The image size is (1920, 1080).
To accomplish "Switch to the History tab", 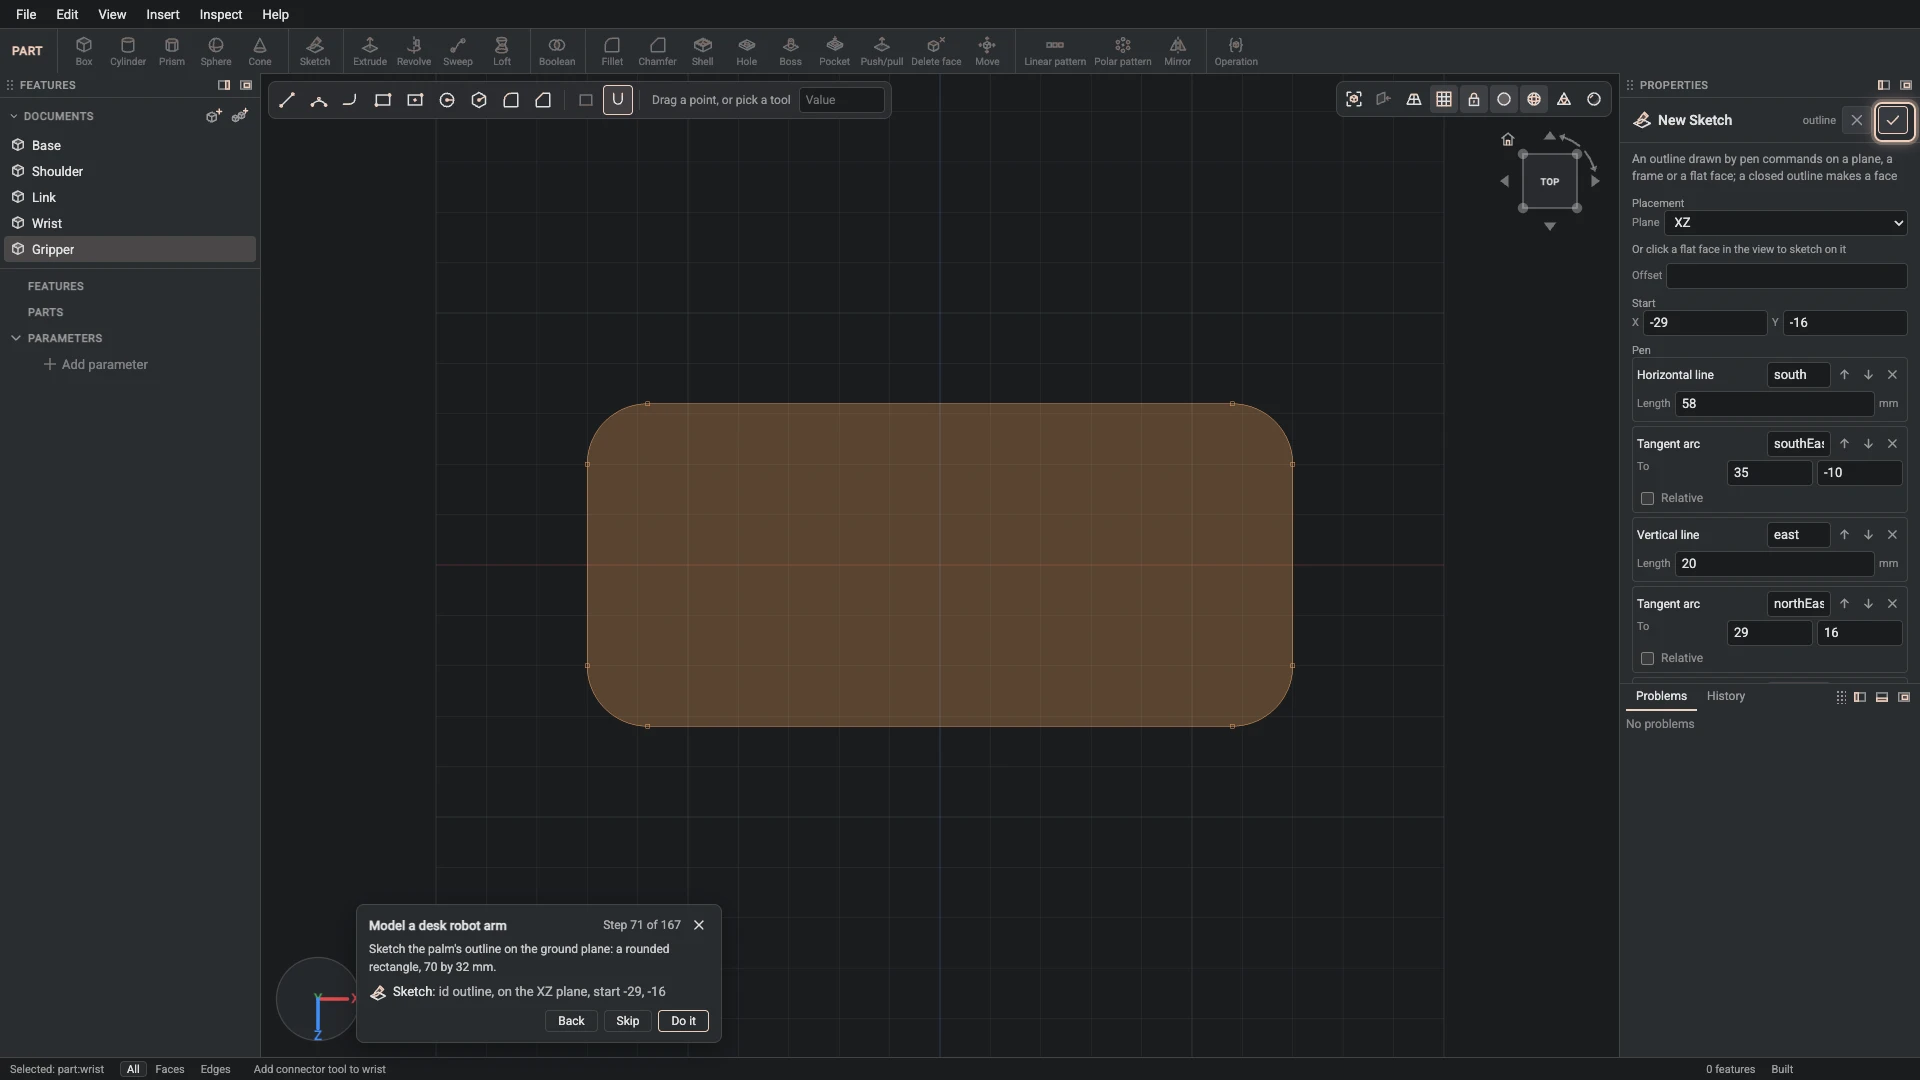I will pyautogui.click(x=1726, y=697).
